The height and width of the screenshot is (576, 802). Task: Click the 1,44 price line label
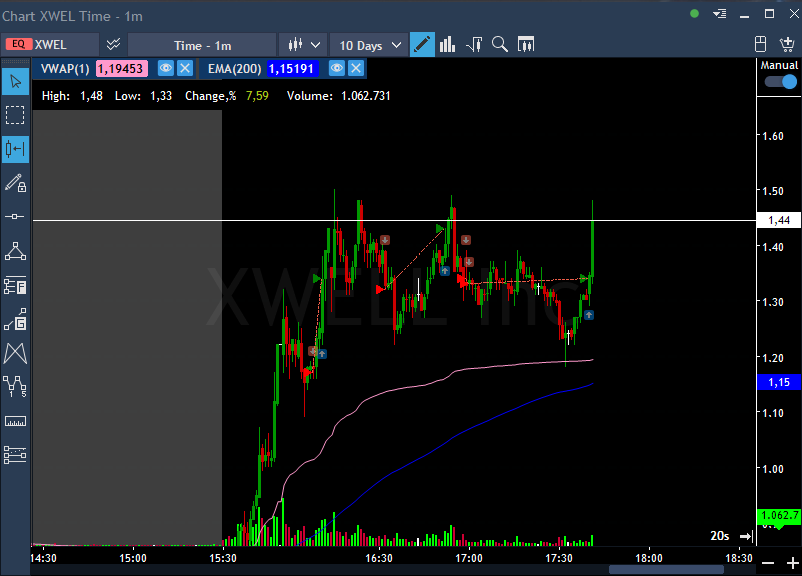[779, 220]
